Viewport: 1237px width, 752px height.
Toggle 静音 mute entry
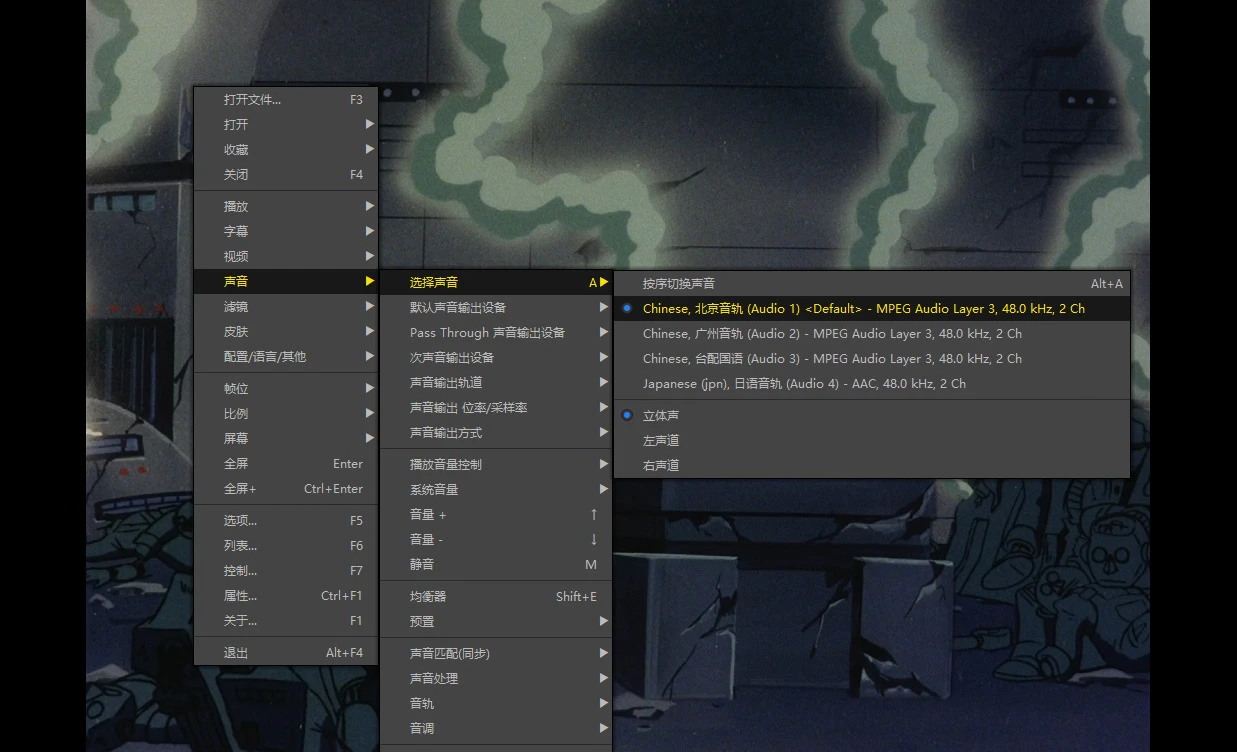point(496,564)
